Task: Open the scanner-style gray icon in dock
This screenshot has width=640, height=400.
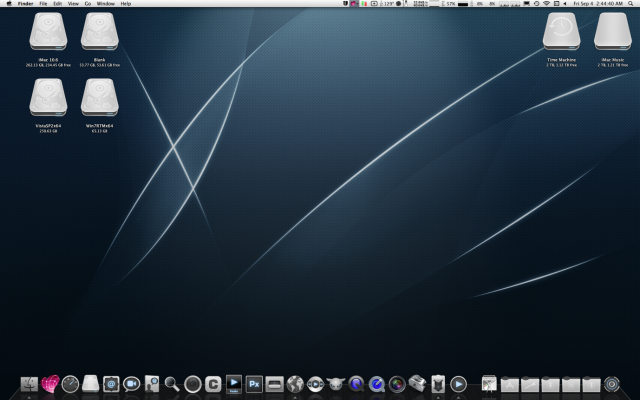Action: tap(274, 384)
